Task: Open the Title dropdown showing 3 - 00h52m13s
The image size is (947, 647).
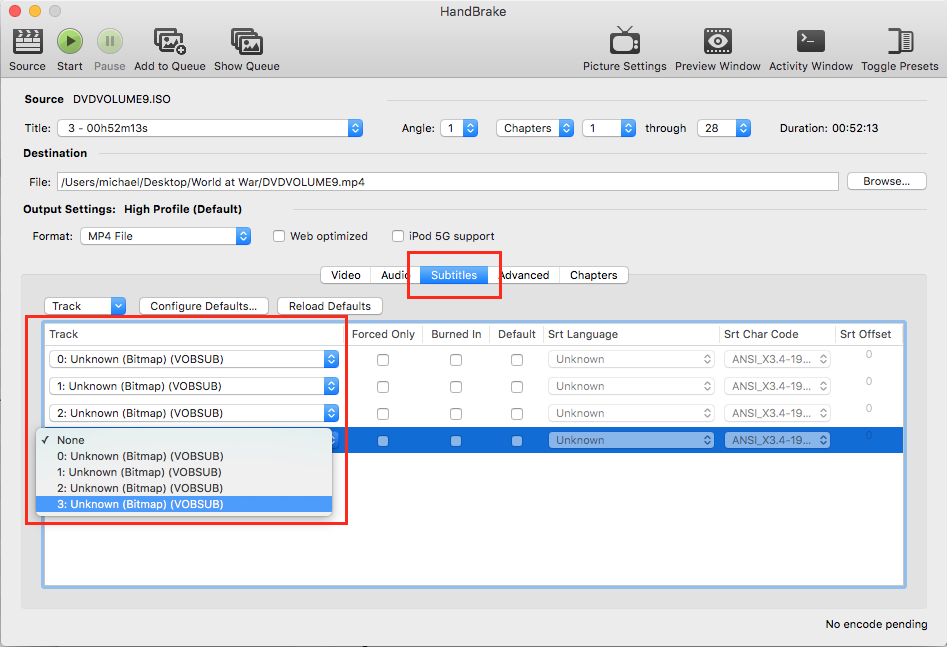Action: (210, 128)
